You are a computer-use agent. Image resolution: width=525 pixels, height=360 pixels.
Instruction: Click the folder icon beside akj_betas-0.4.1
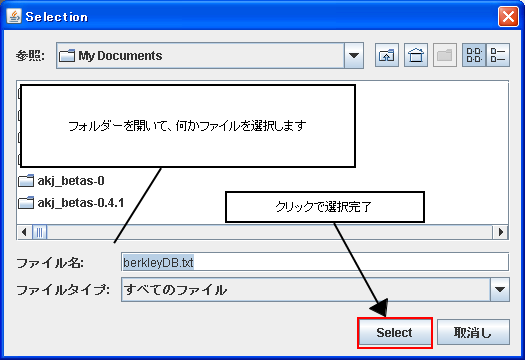tap(26, 203)
